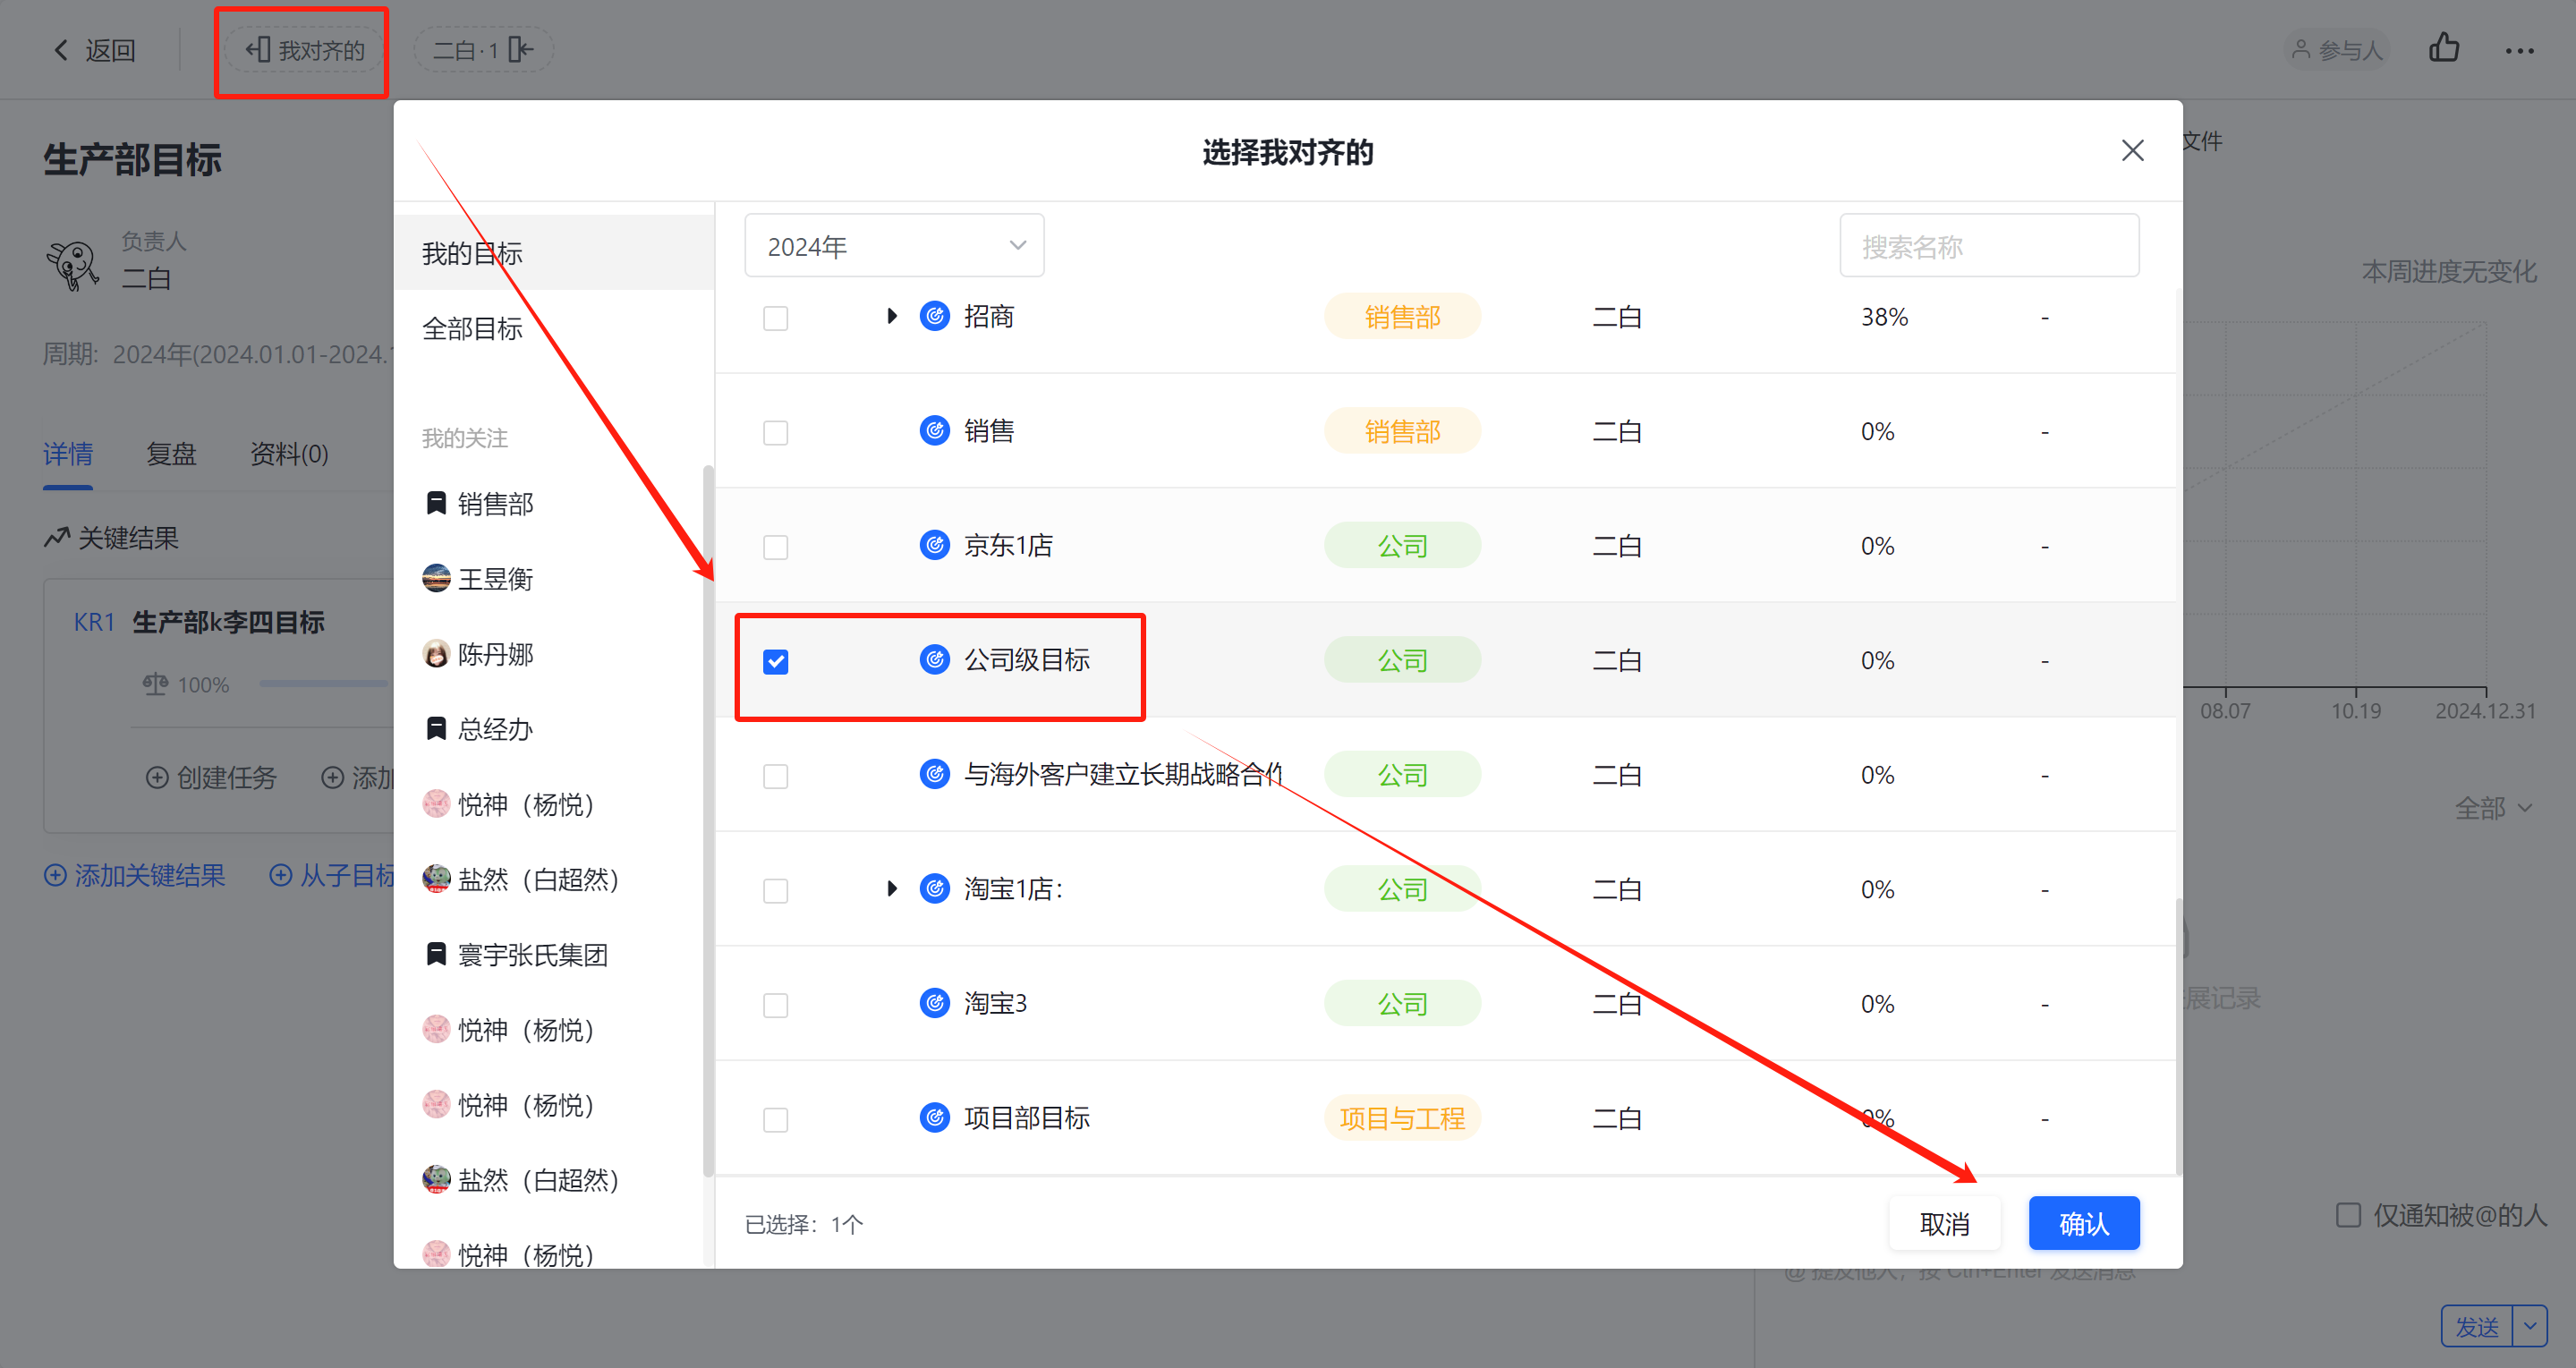The image size is (2576, 1368).
Task: Click the bookmark icon next to 寰宇张氏集团
Action: coord(436,954)
